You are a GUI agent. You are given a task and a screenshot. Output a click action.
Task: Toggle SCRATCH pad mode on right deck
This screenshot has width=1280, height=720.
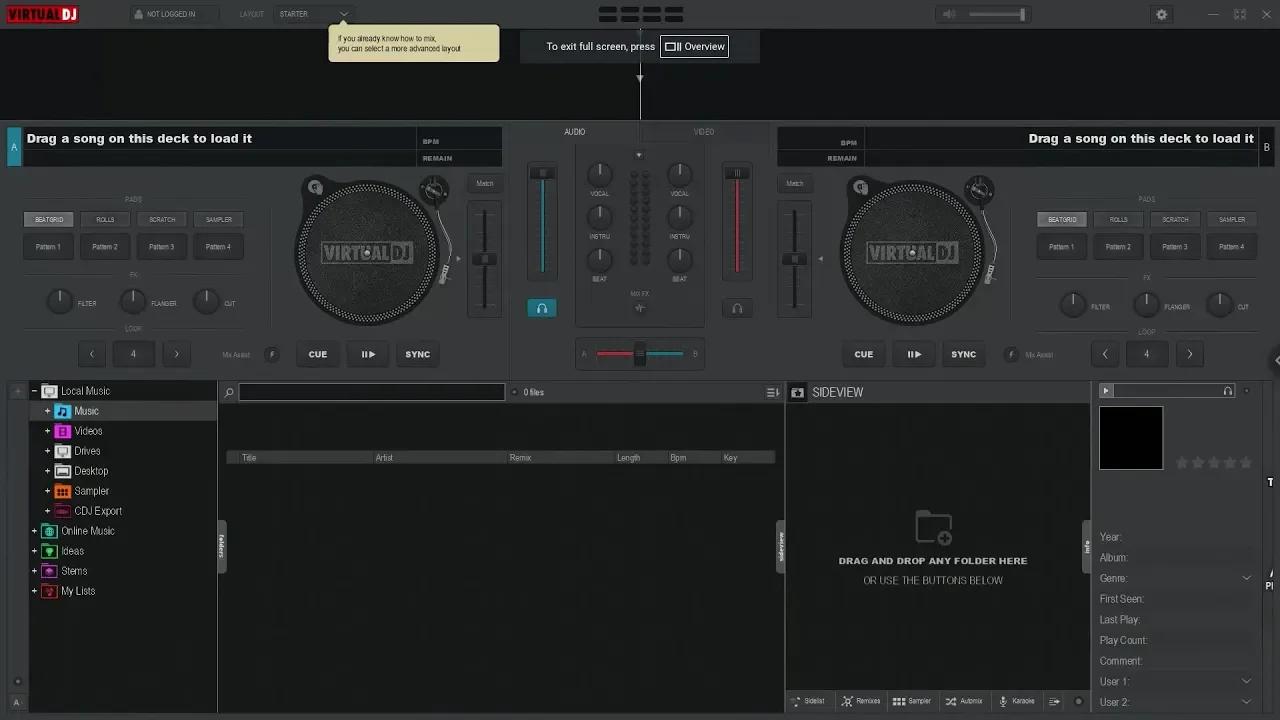coord(1175,219)
